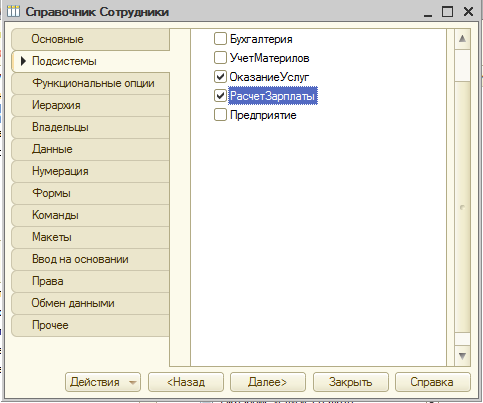Open the Права tab
This screenshot has width=483, height=403.
pos(90,281)
